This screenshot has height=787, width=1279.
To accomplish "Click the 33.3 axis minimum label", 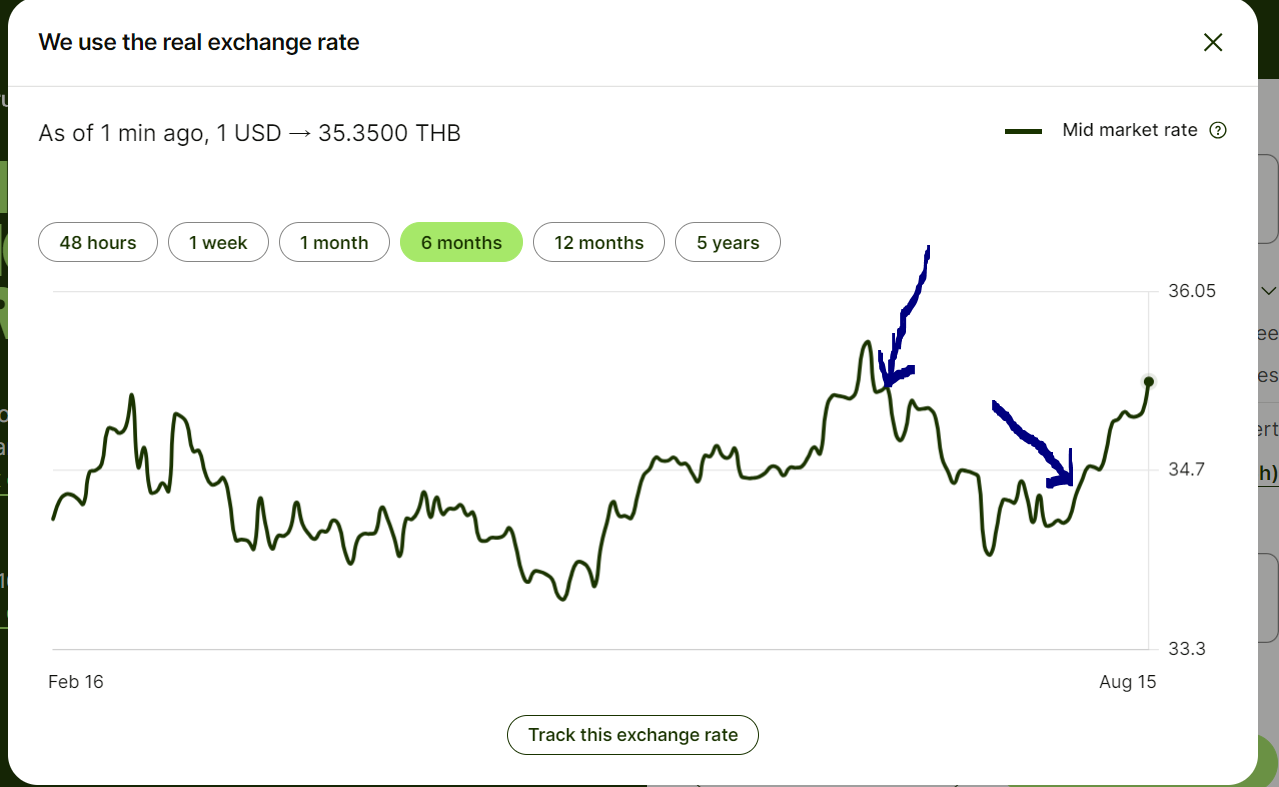I will click(x=1187, y=649).
